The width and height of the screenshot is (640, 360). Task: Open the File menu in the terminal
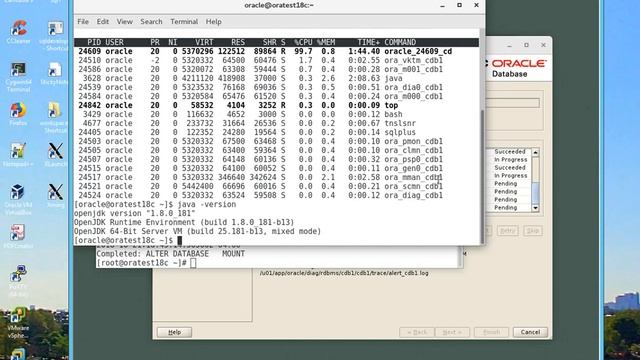(83, 22)
